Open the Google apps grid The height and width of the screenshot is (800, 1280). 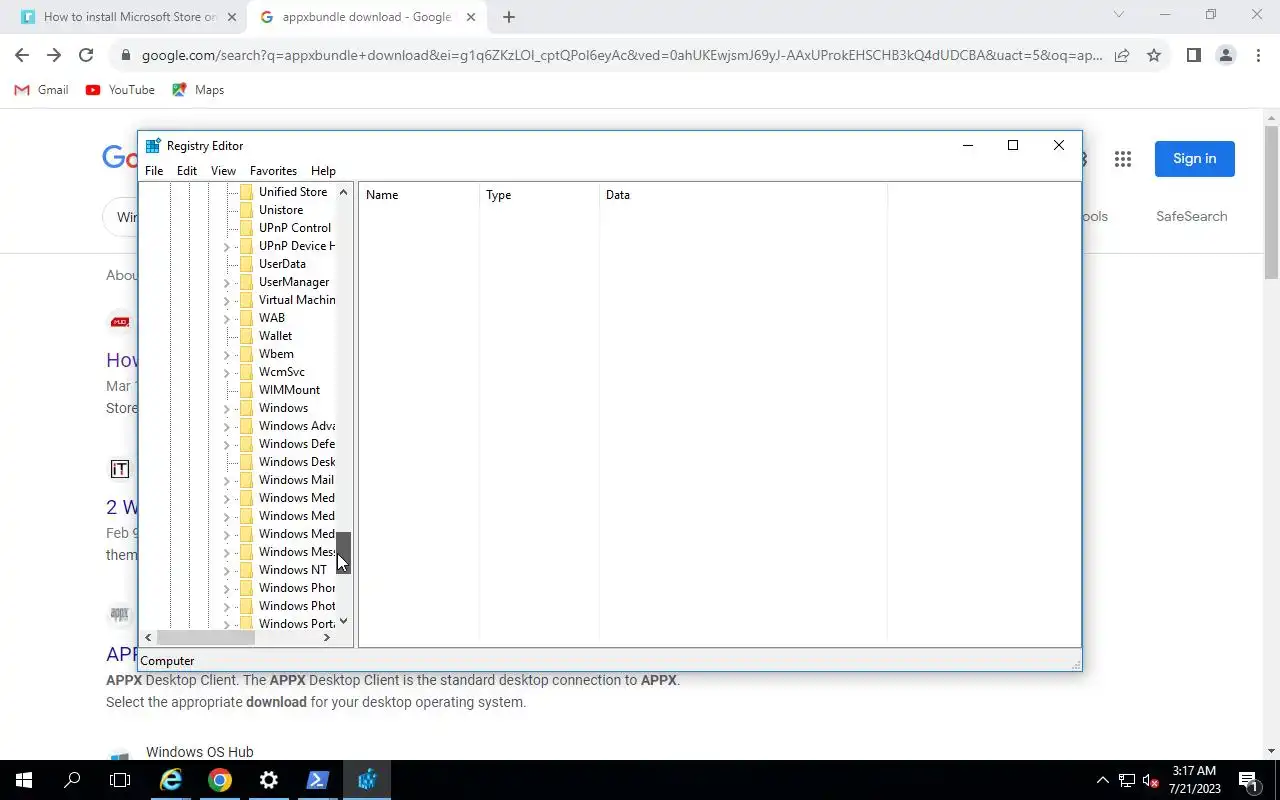(x=1122, y=159)
